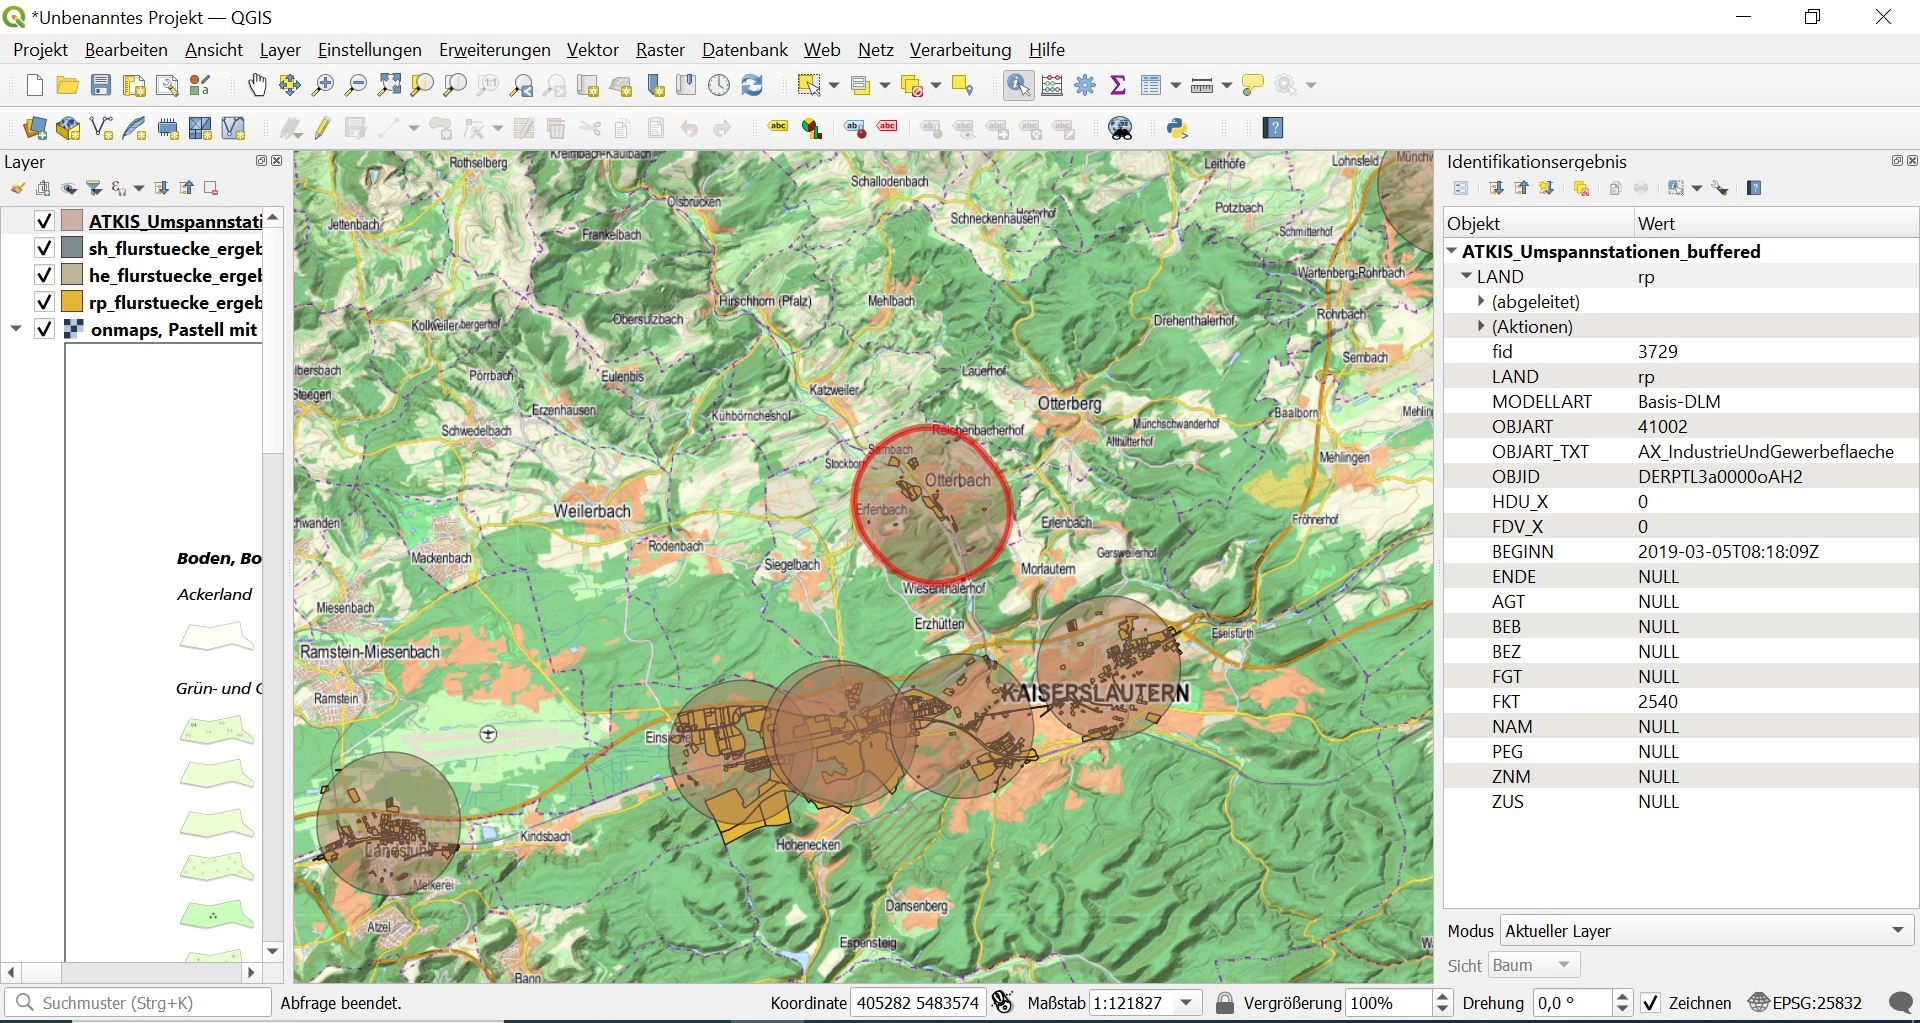Select the Pan Map tool
This screenshot has width=1920, height=1023.
[x=257, y=84]
